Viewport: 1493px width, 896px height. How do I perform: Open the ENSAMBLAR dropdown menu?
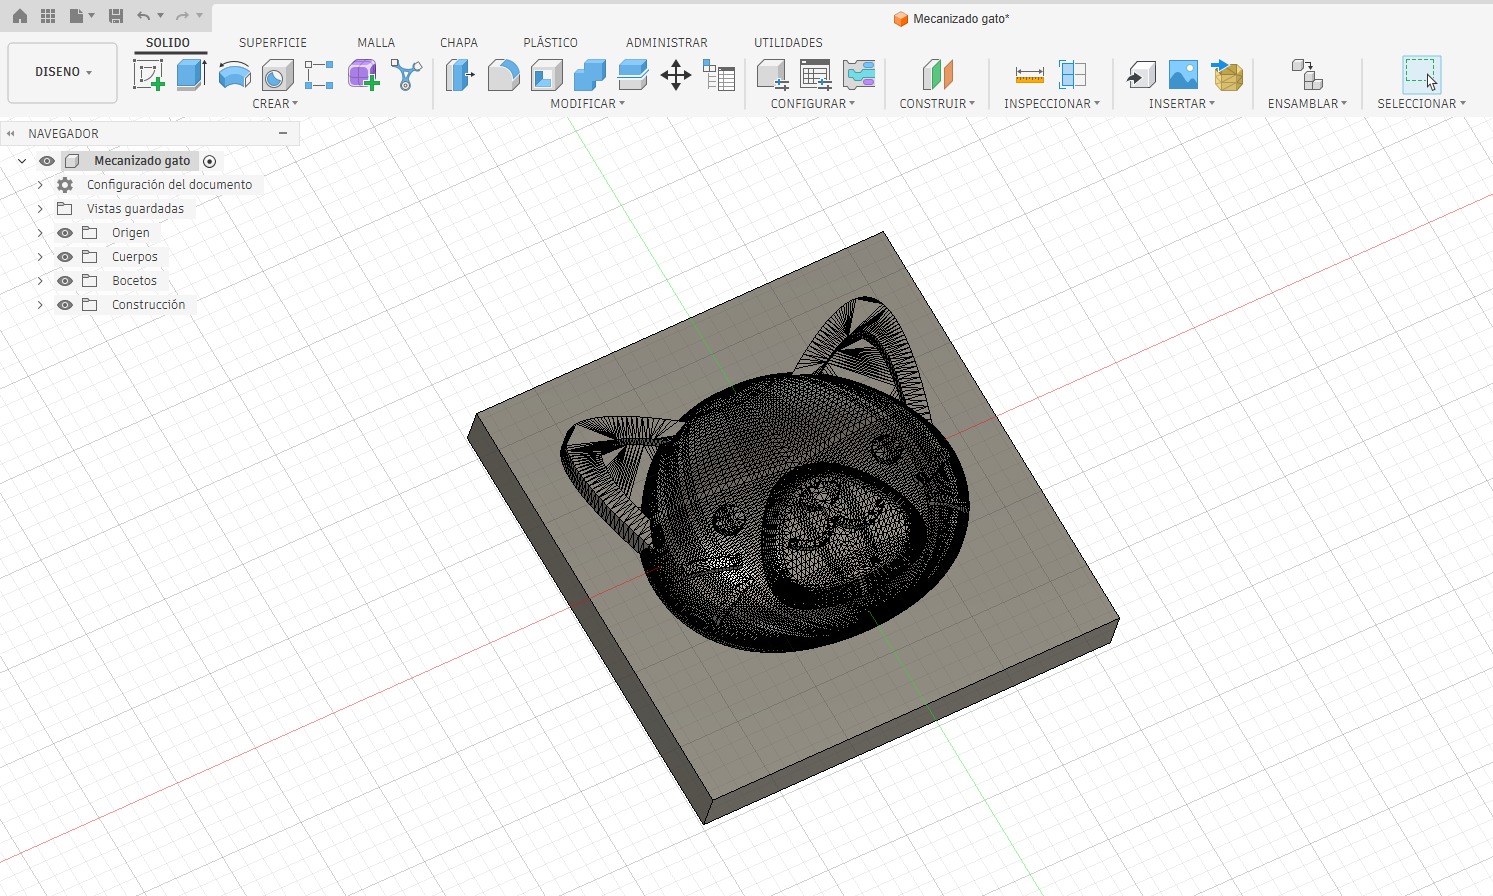click(1307, 104)
